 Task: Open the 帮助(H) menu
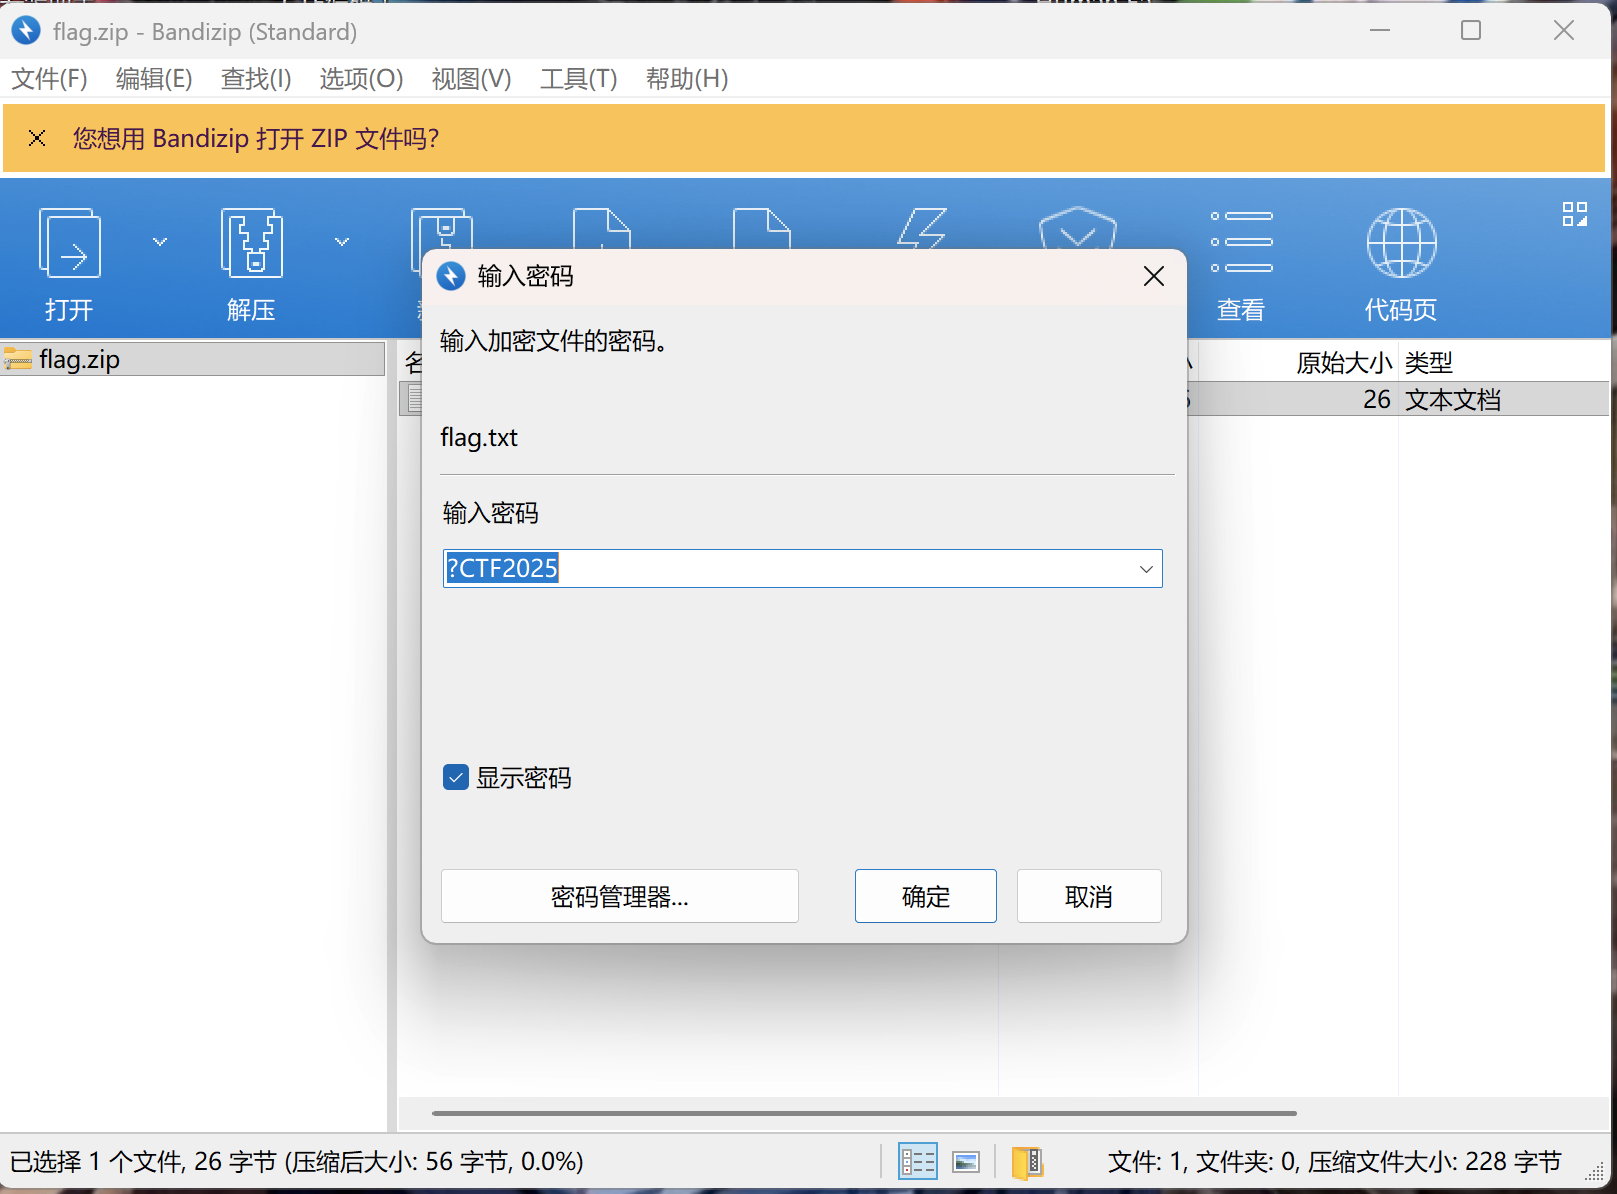click(x=687, y=78)
